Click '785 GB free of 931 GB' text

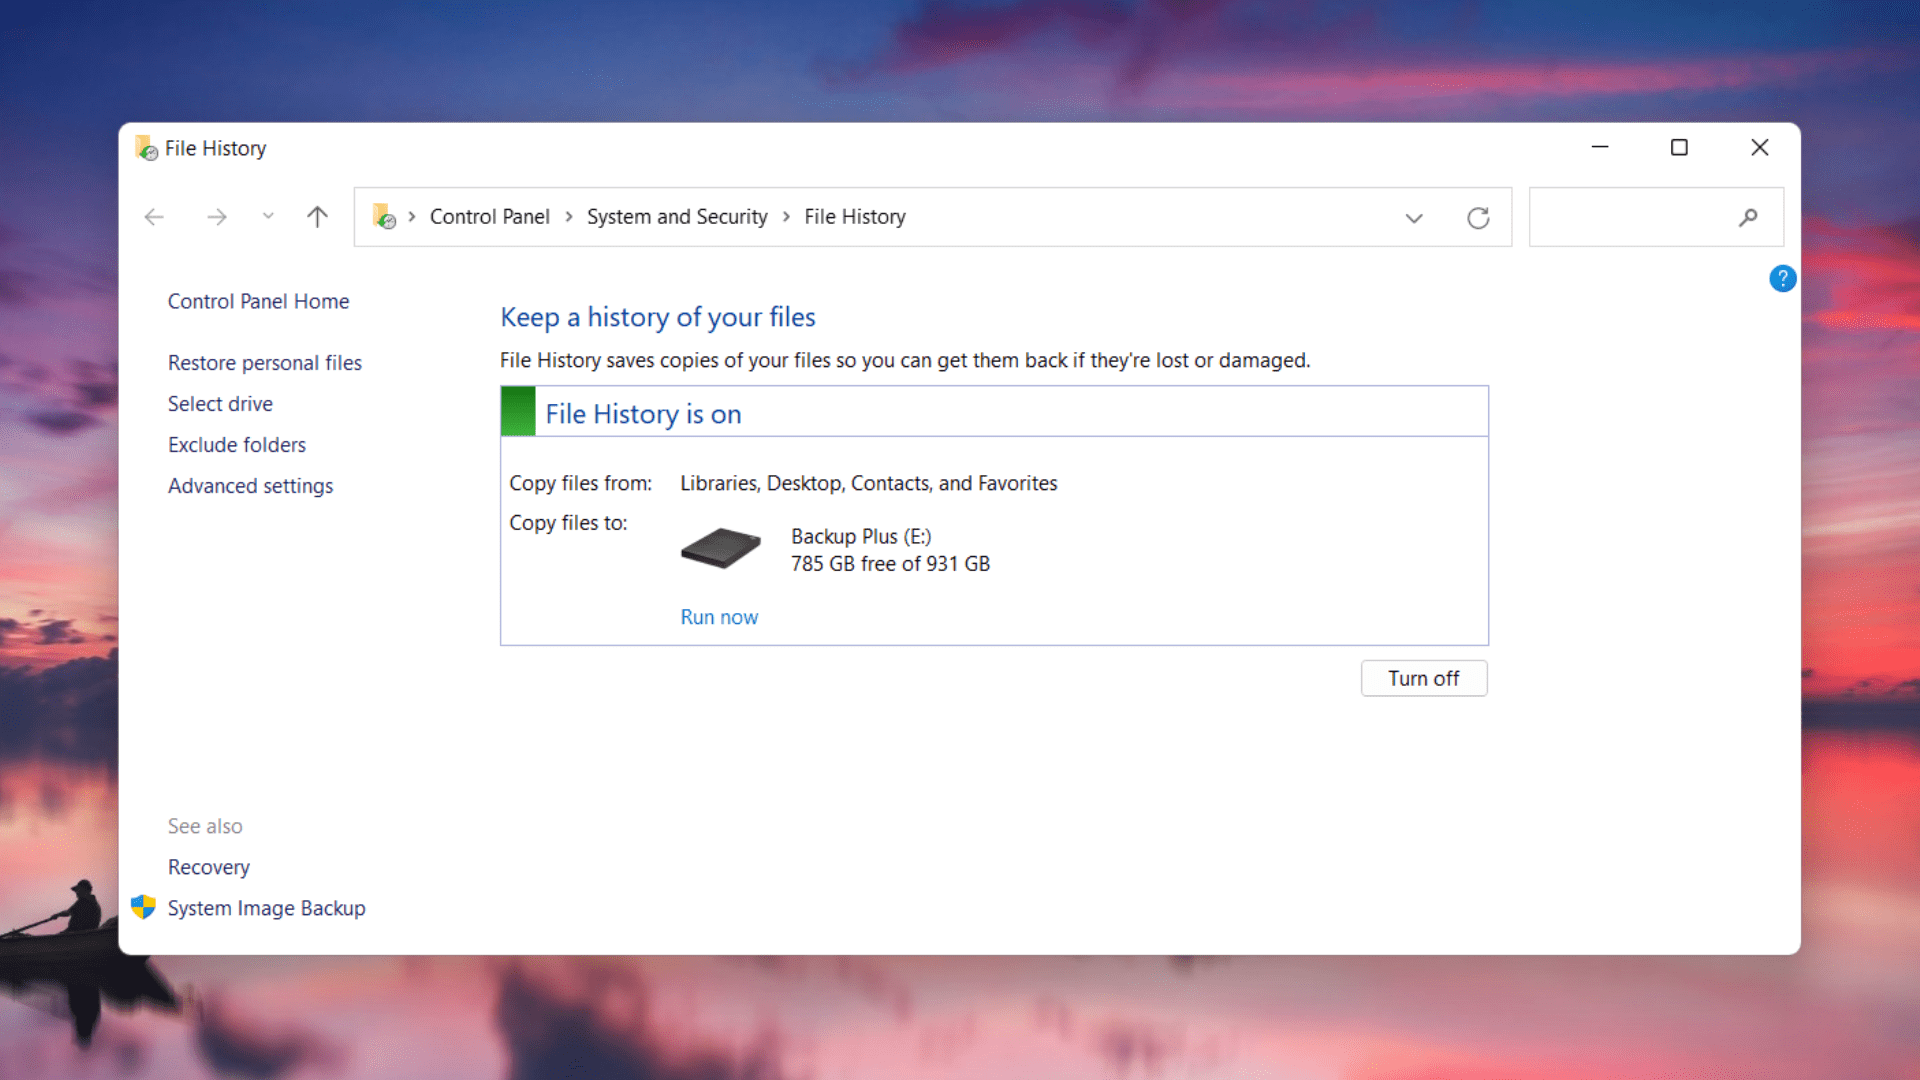pyautogui.click(x=890, y=564)
